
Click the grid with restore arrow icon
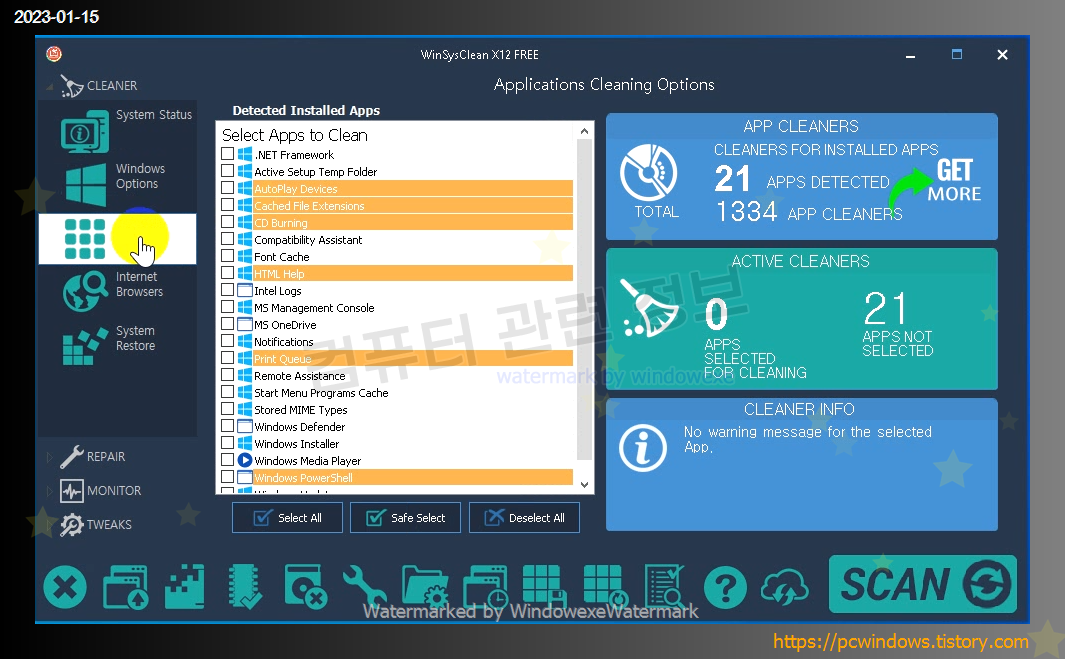[x=604, y=586]
